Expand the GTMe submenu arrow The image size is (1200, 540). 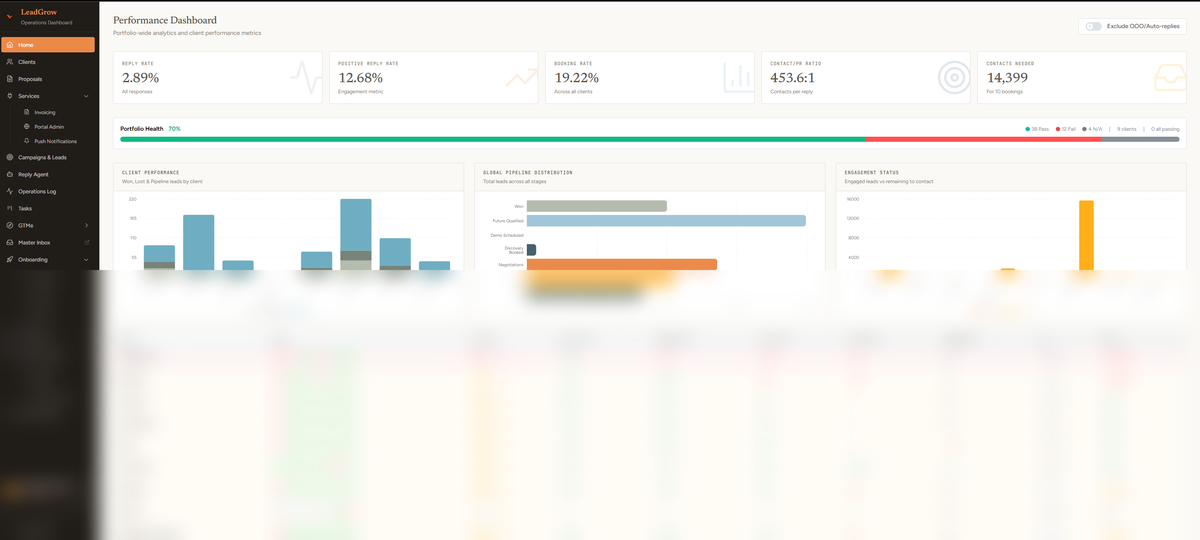87,225
